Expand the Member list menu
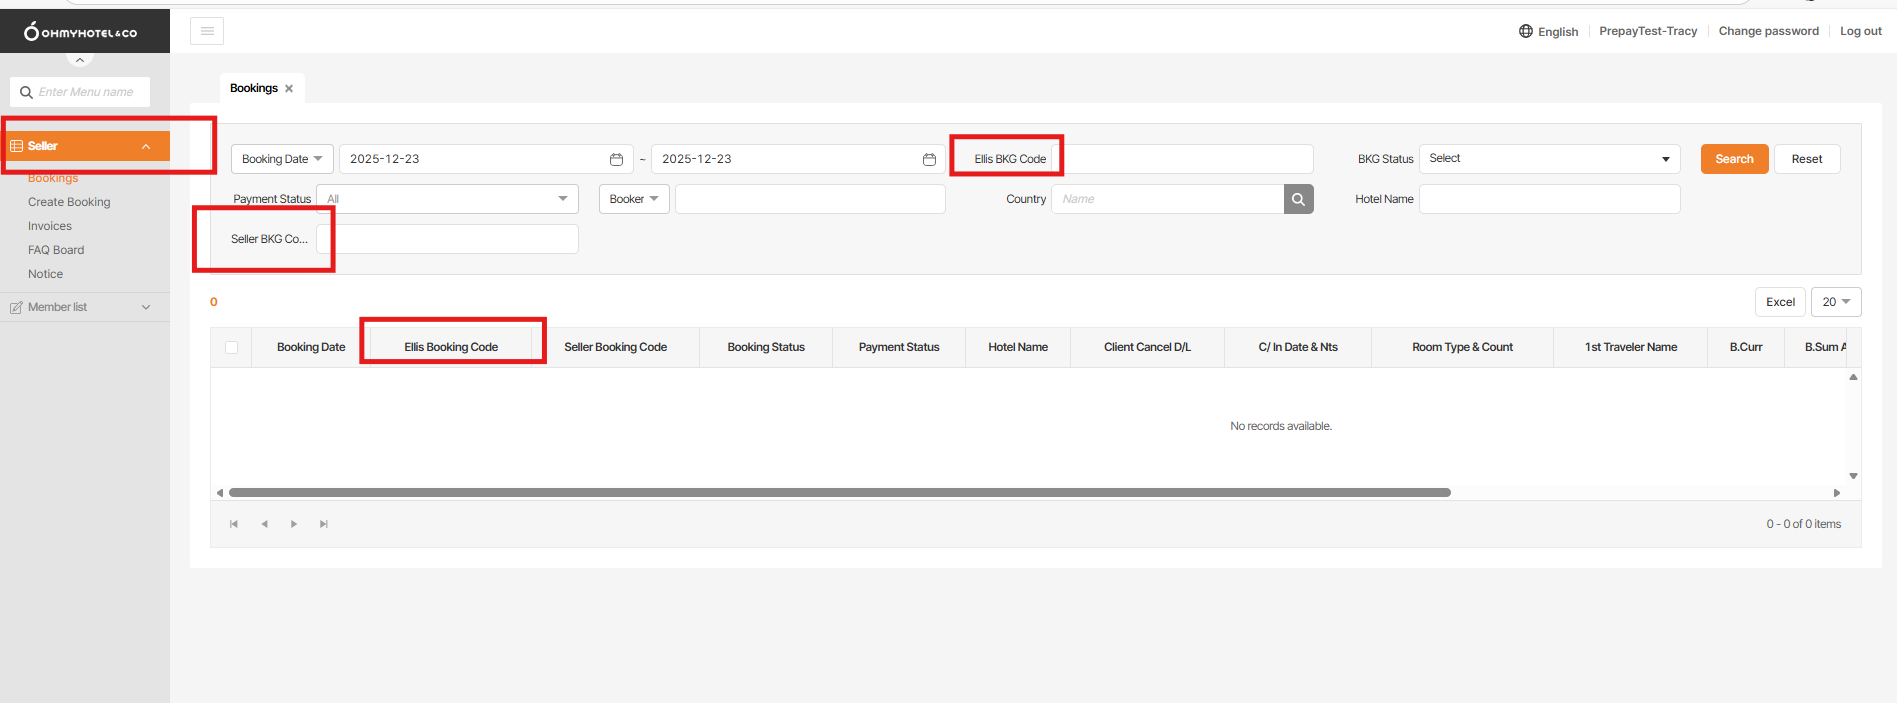Viewport: 1897px width, 703px height. pyautogui.click(x=84, y=307)
